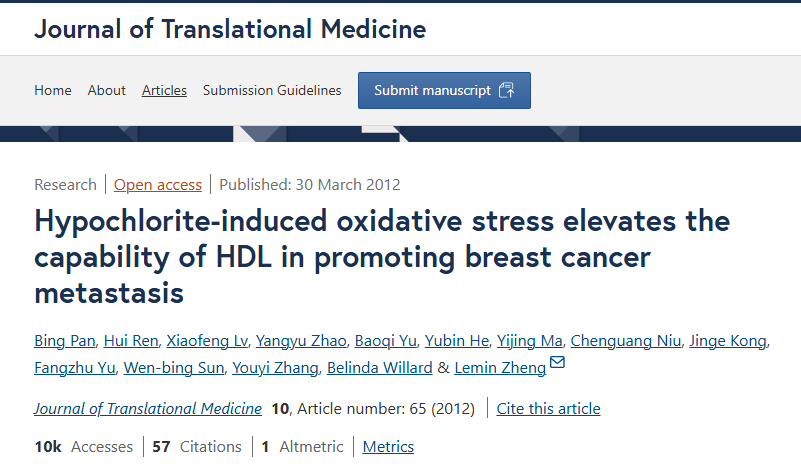View author Chenguang Niu details
The height and width of the screenshot is (470, 801).
626,341
